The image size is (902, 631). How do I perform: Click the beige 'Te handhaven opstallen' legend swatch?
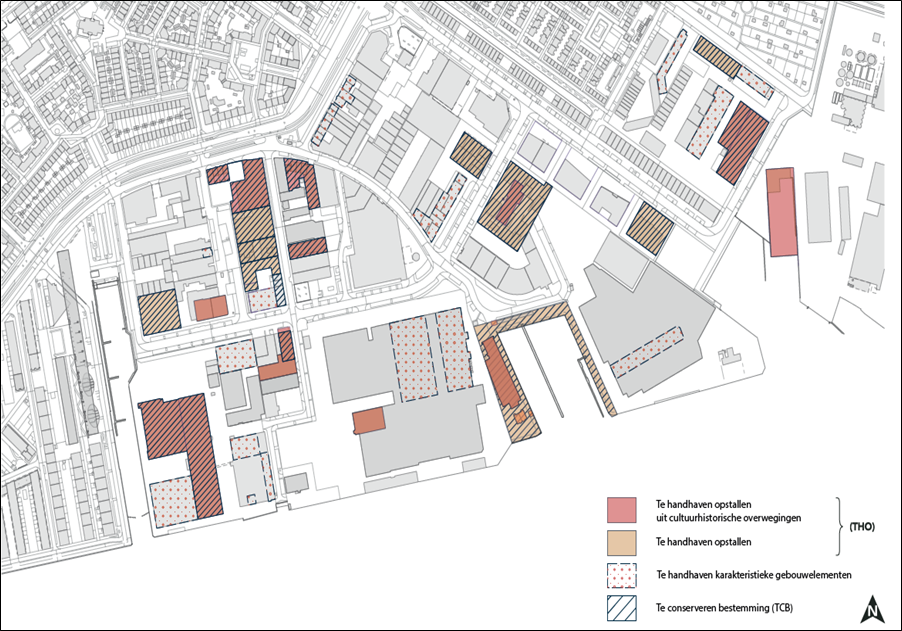click(621, 543)
